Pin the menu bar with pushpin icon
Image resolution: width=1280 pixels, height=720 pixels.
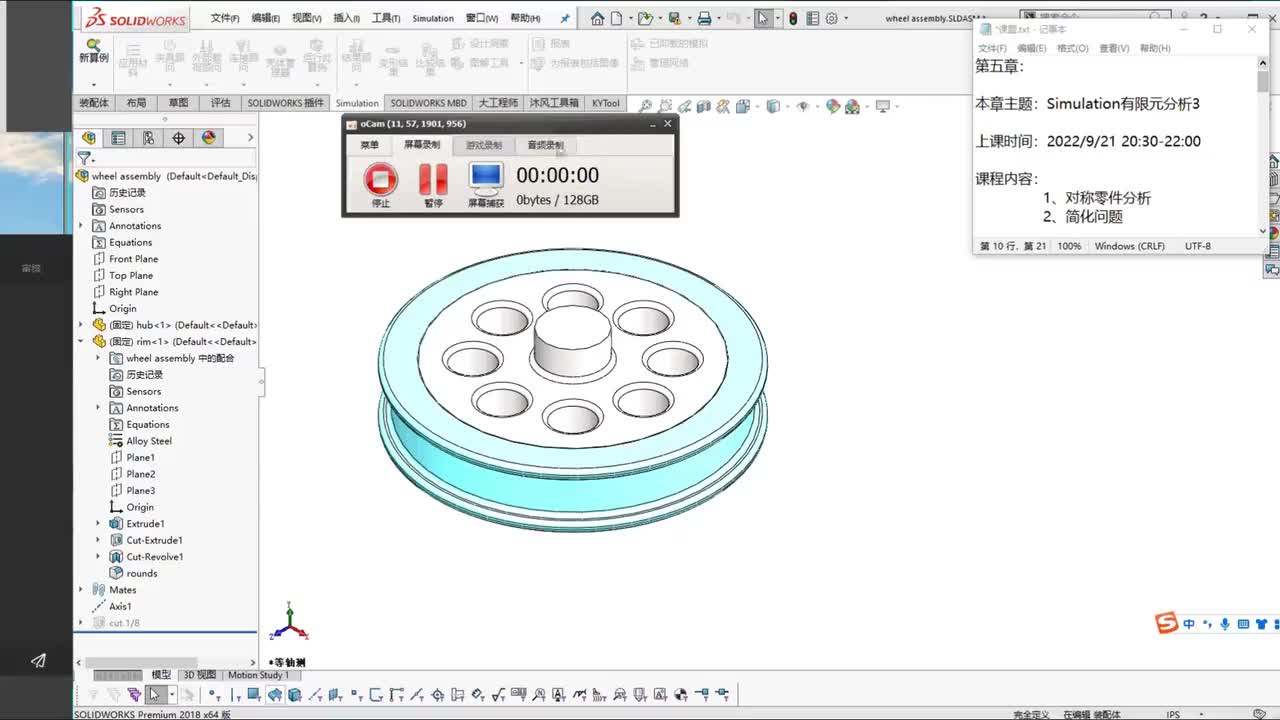[565, 18]
